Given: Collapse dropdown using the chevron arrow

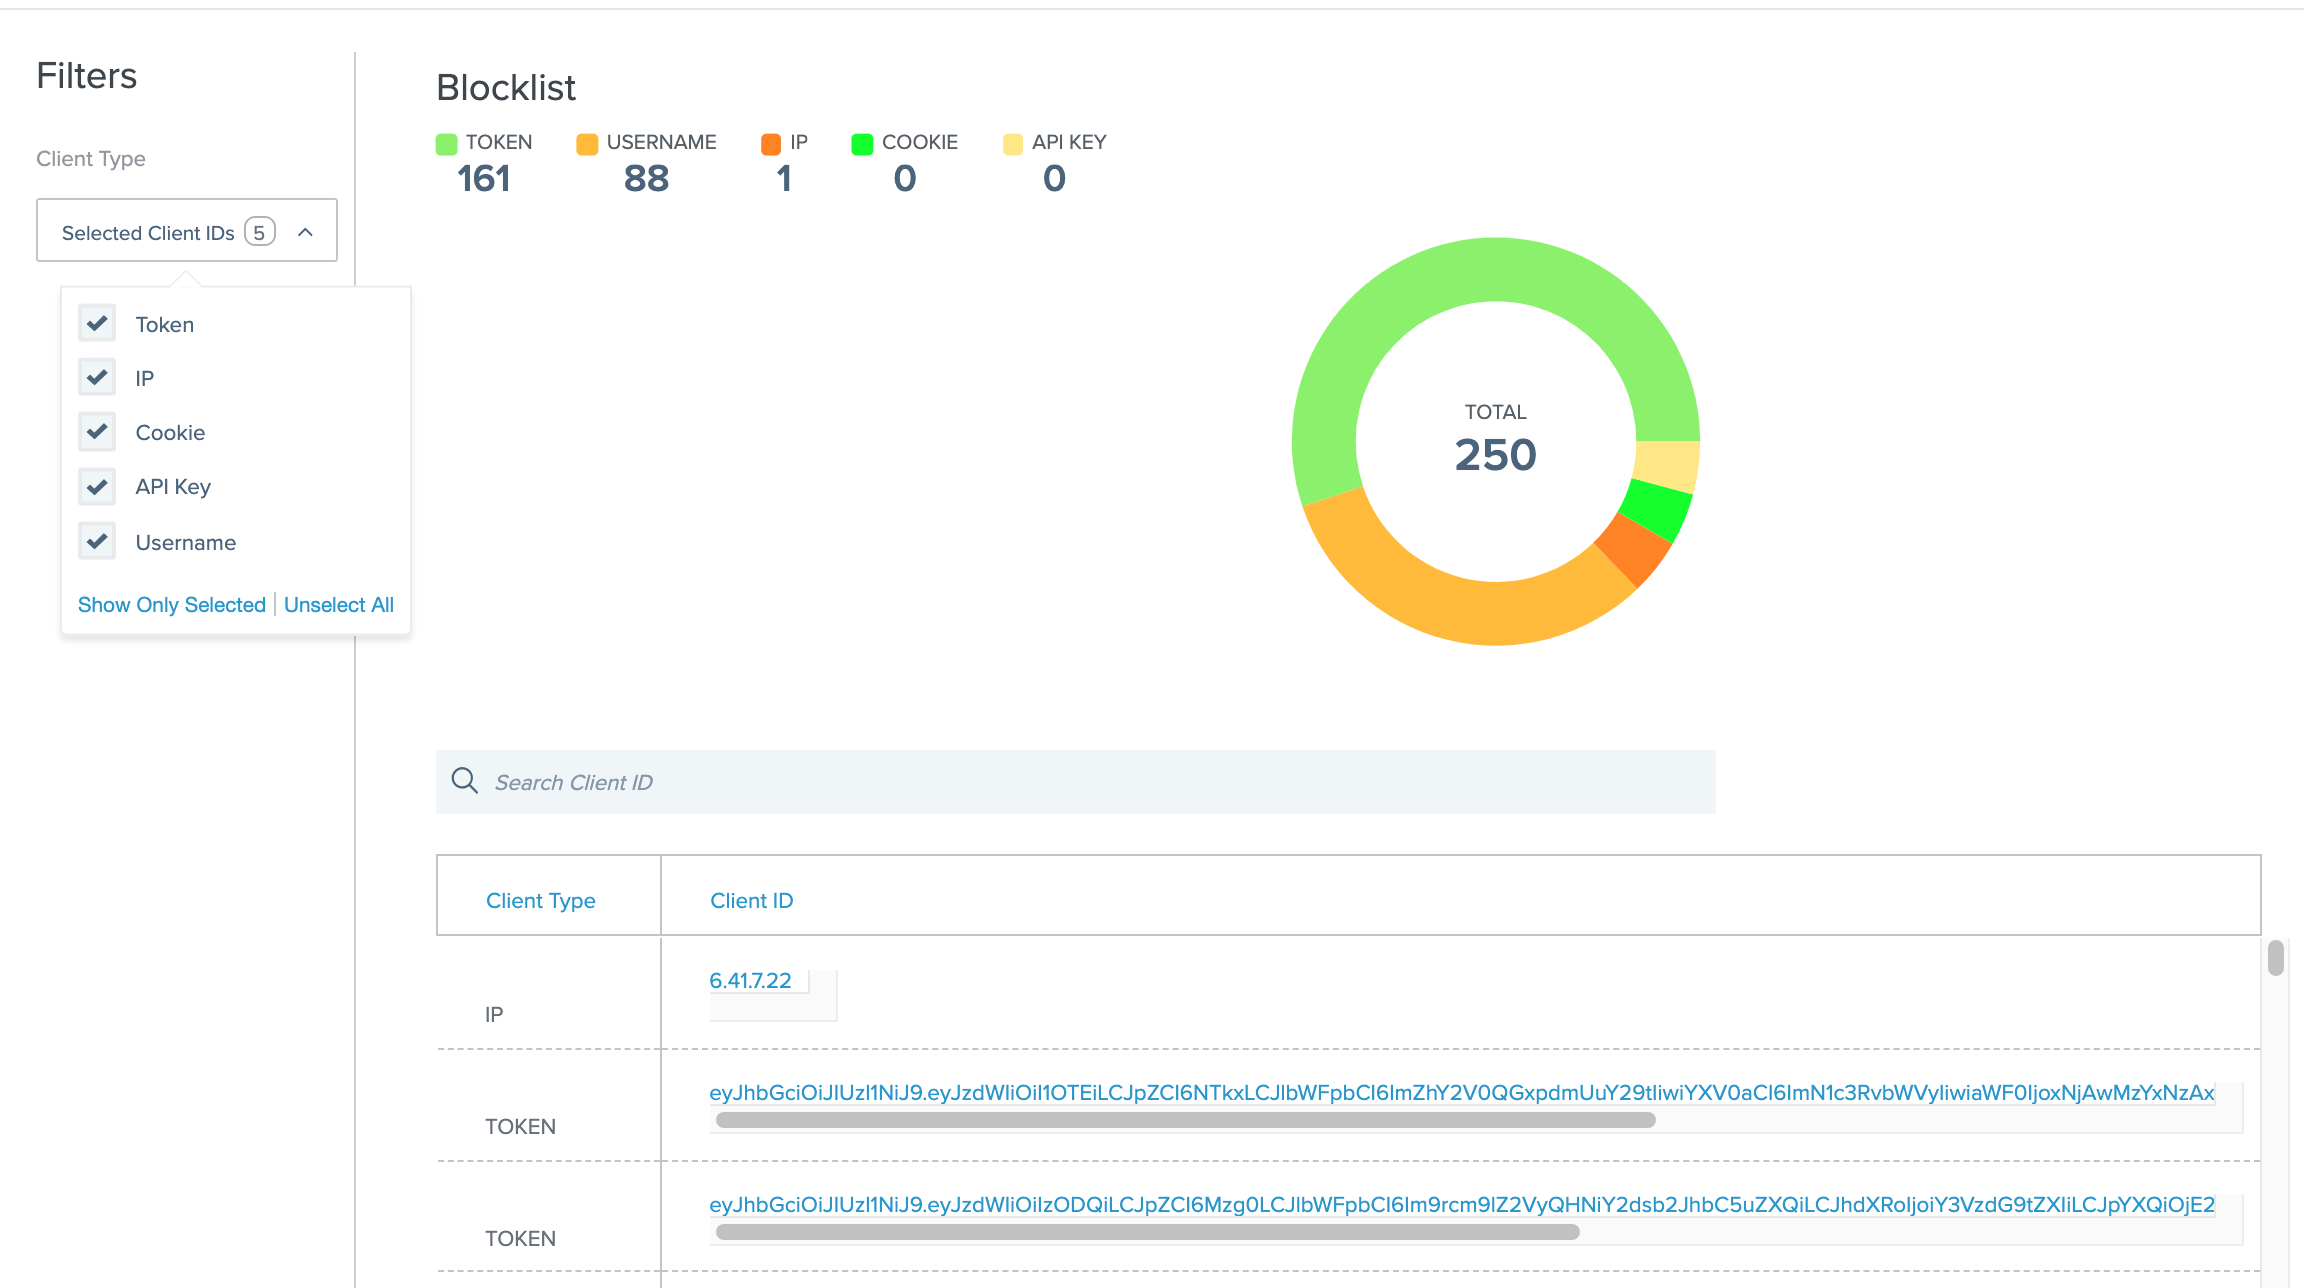Looking at the screenshot, I should [x=306, y=232].
